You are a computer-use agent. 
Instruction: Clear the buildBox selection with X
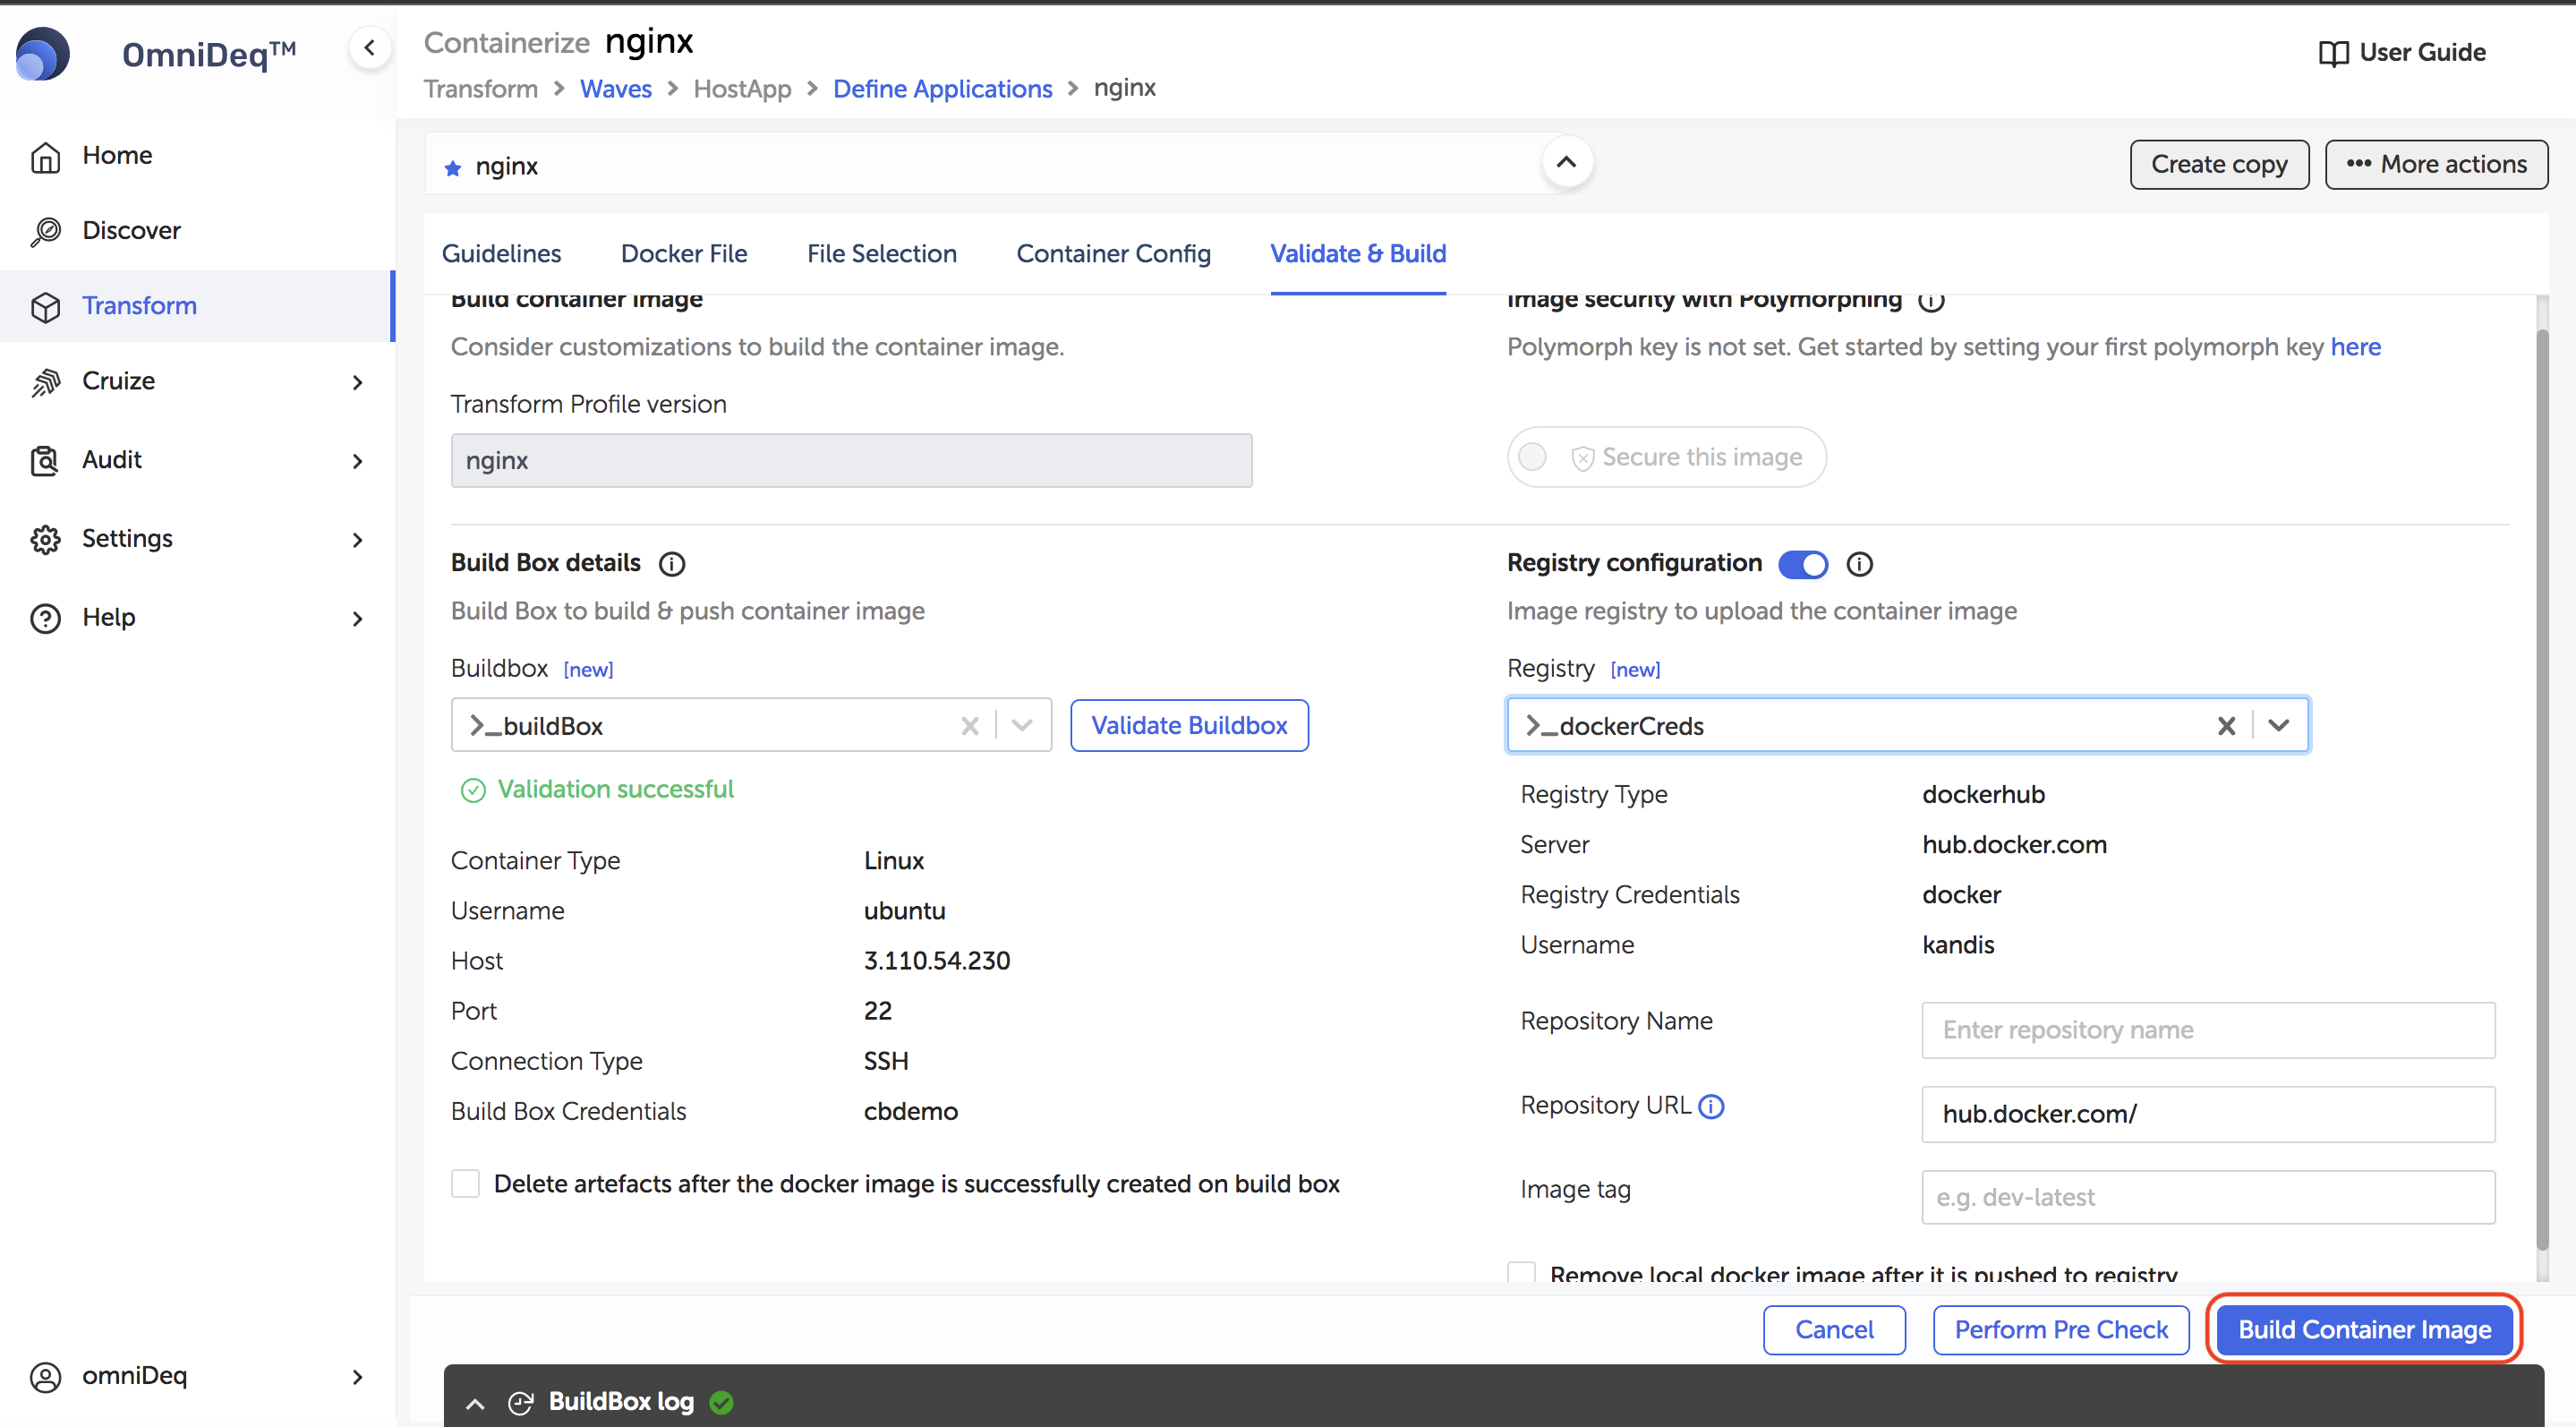tap(969, 726)
